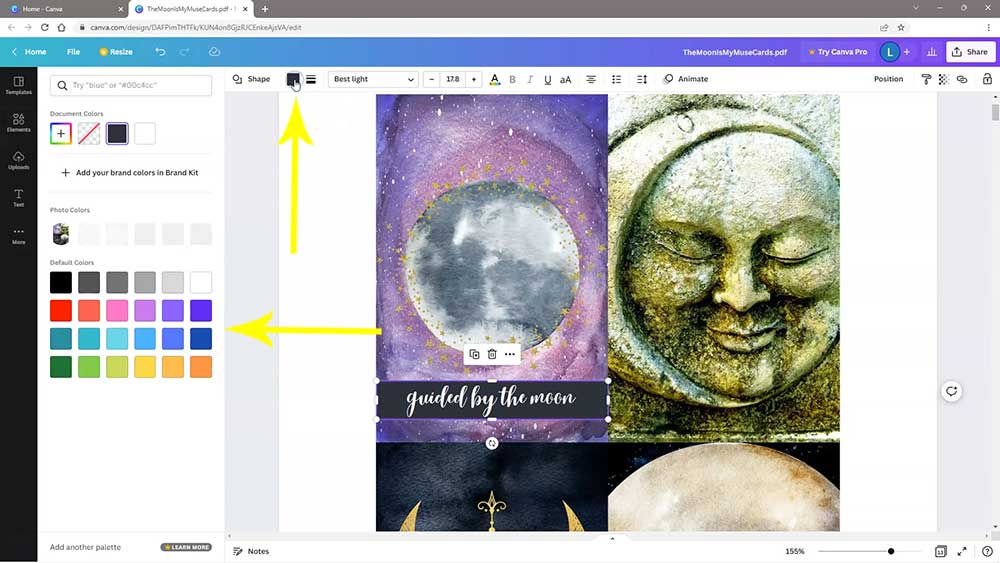1000x563 pixels.
Task: Open the Best light font dropdown
Action: [373, 79]
